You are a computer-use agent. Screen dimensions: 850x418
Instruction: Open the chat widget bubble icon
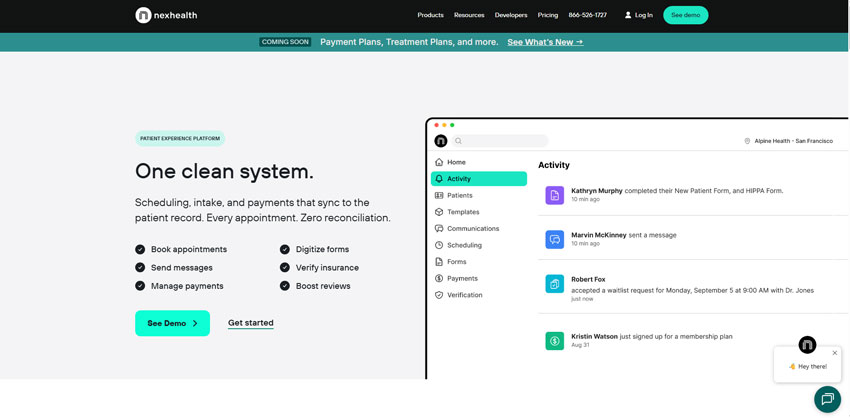[827, 400]
